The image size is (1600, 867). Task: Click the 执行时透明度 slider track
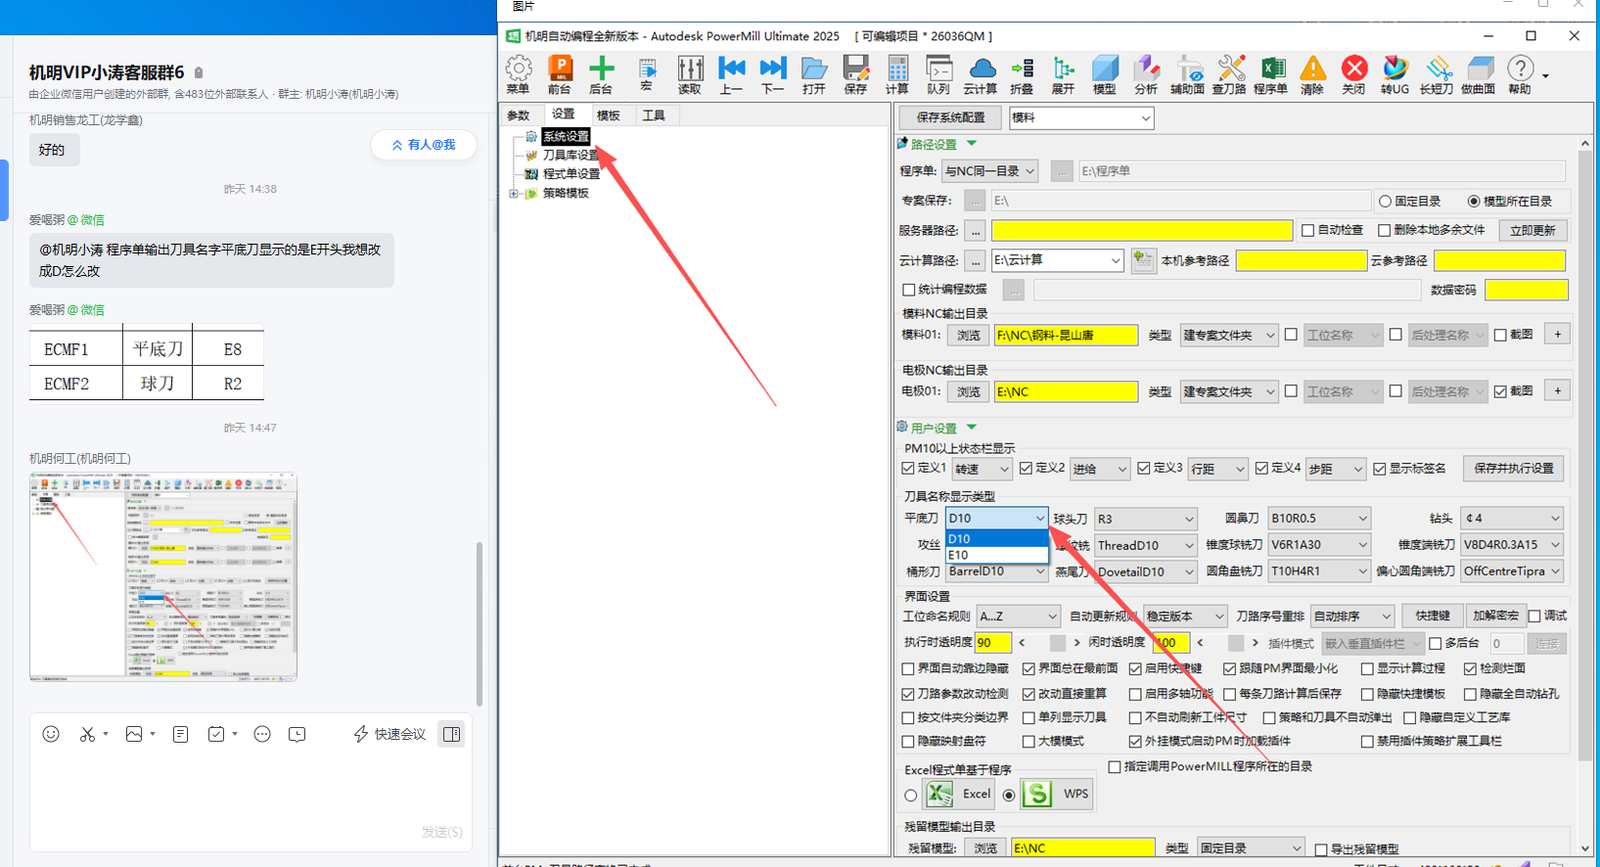click(1049, 643)
